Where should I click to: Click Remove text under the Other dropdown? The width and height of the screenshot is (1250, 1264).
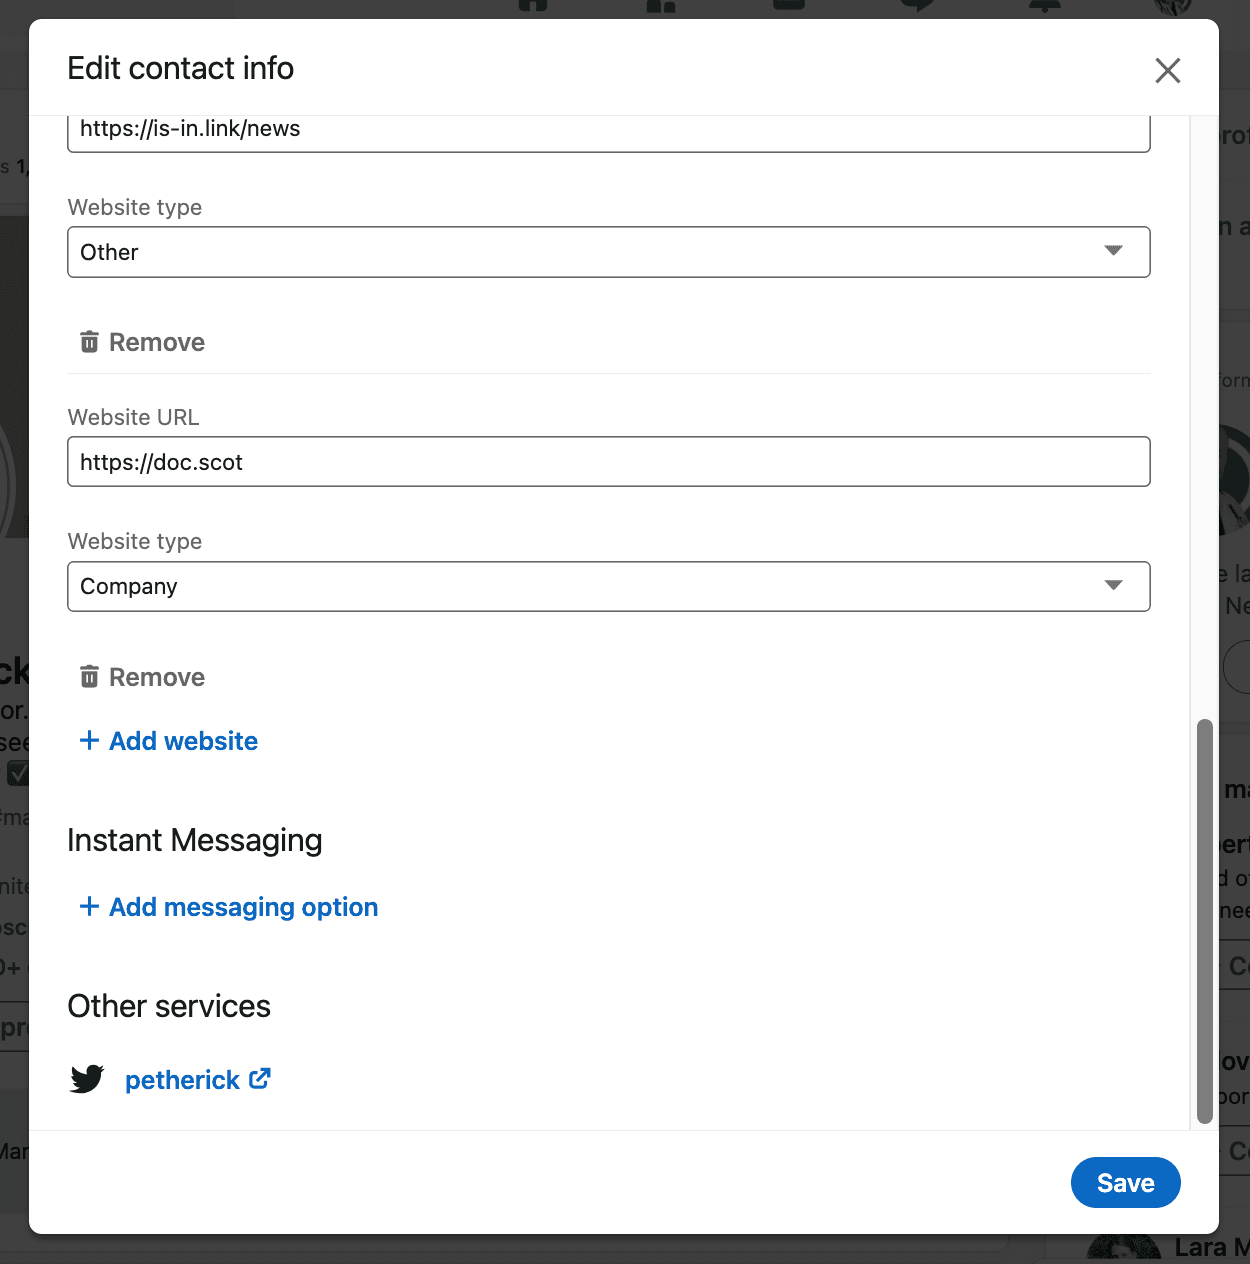pos(157,342)
